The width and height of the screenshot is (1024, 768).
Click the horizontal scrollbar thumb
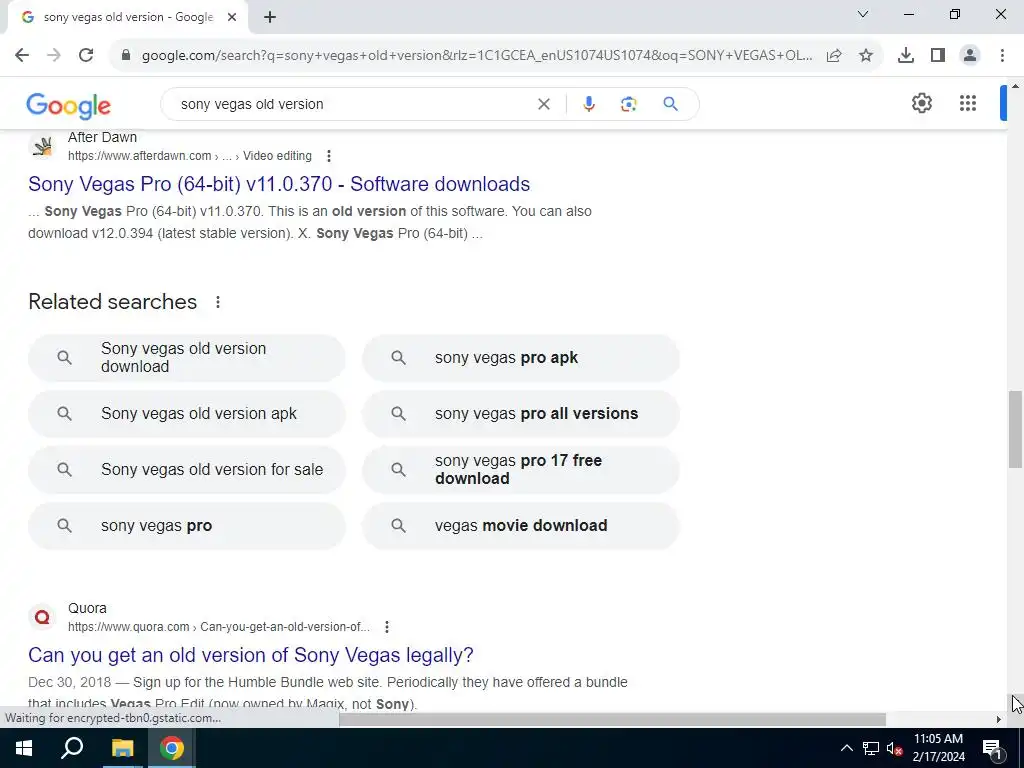[x=612, y=720]
